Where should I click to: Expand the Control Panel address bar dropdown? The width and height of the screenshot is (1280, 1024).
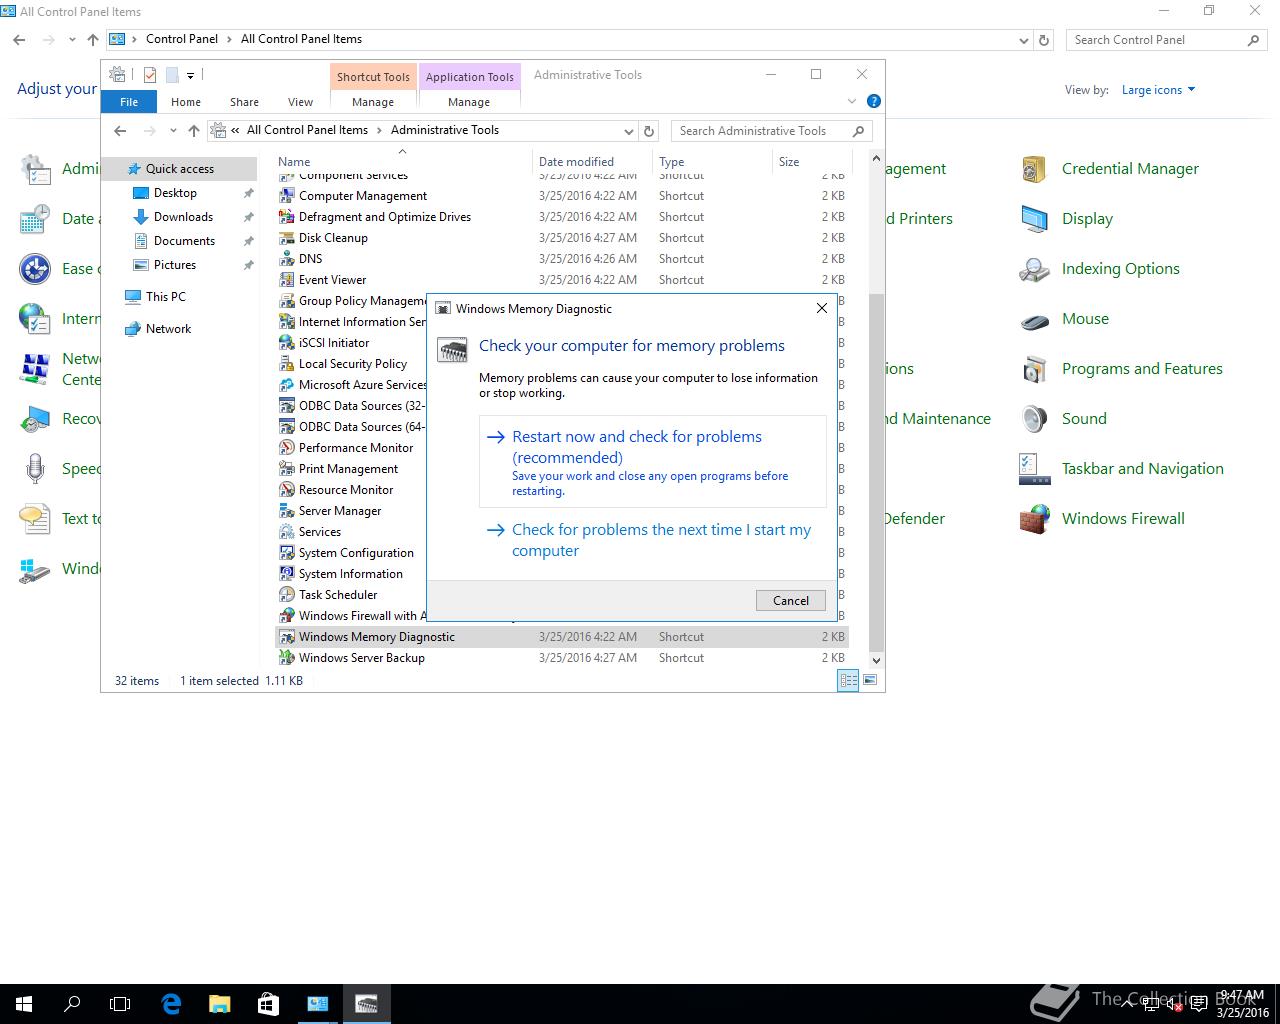[1023, 40]
